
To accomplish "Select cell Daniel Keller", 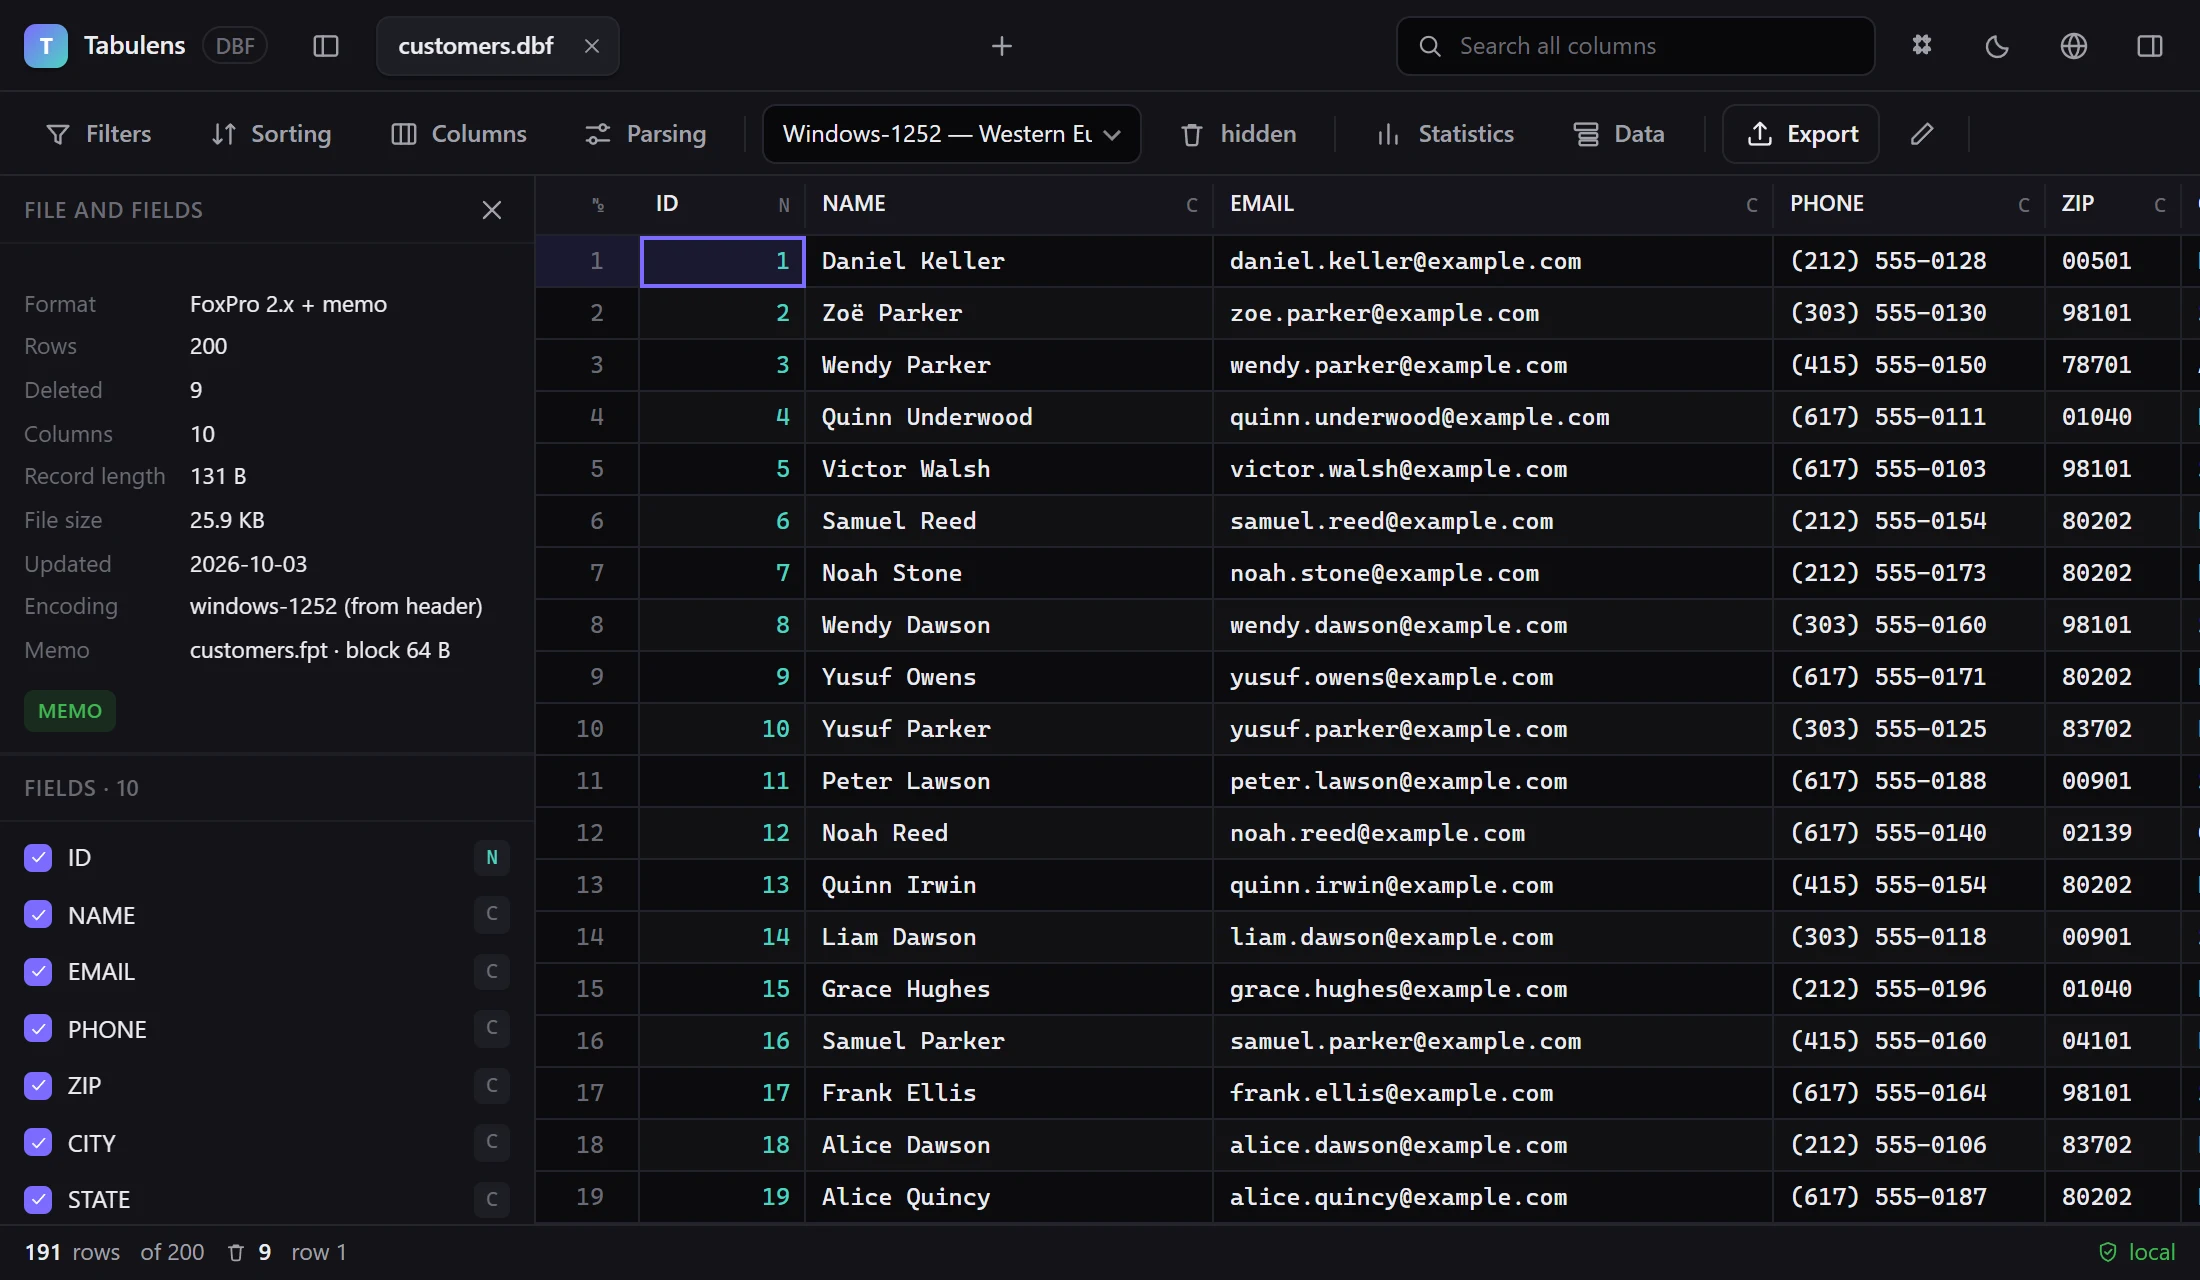I will [1009, 261].
